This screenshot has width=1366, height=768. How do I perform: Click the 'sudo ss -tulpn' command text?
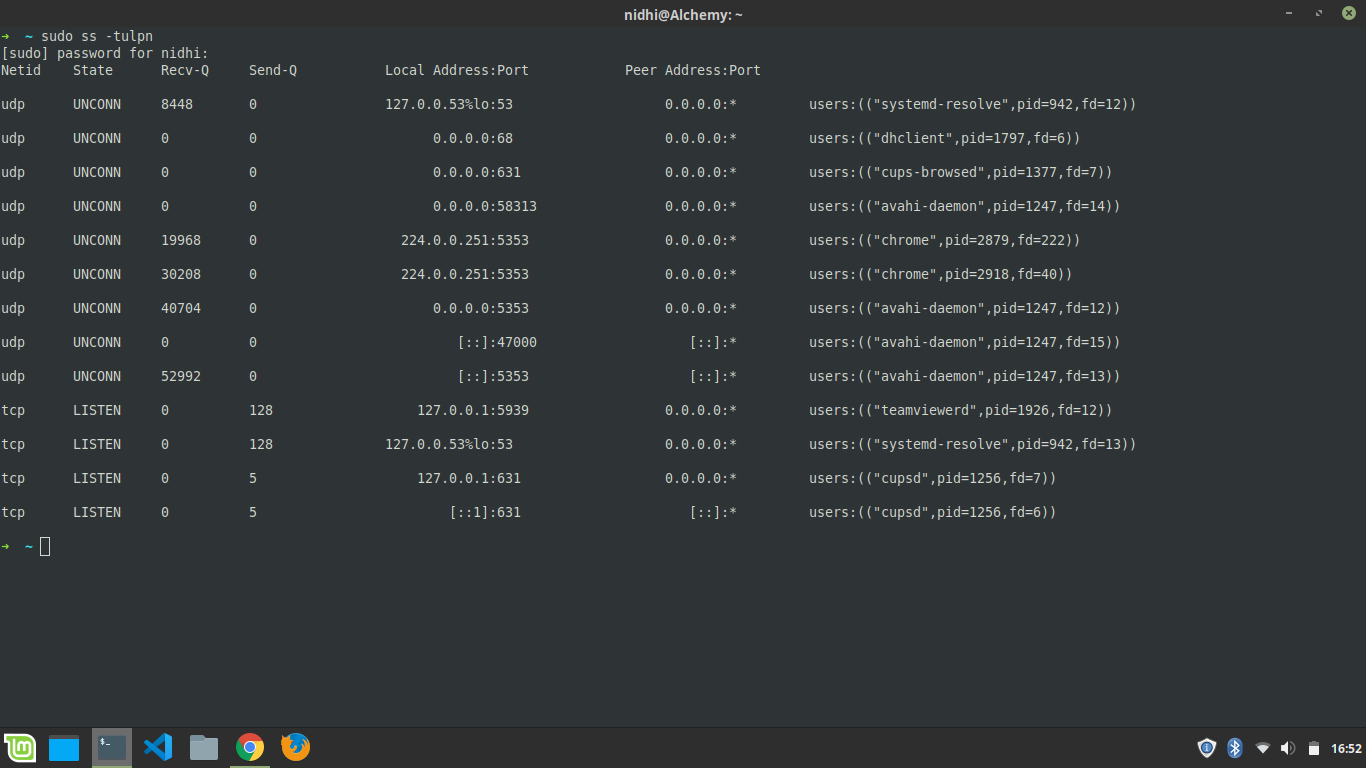click(97, 36)
